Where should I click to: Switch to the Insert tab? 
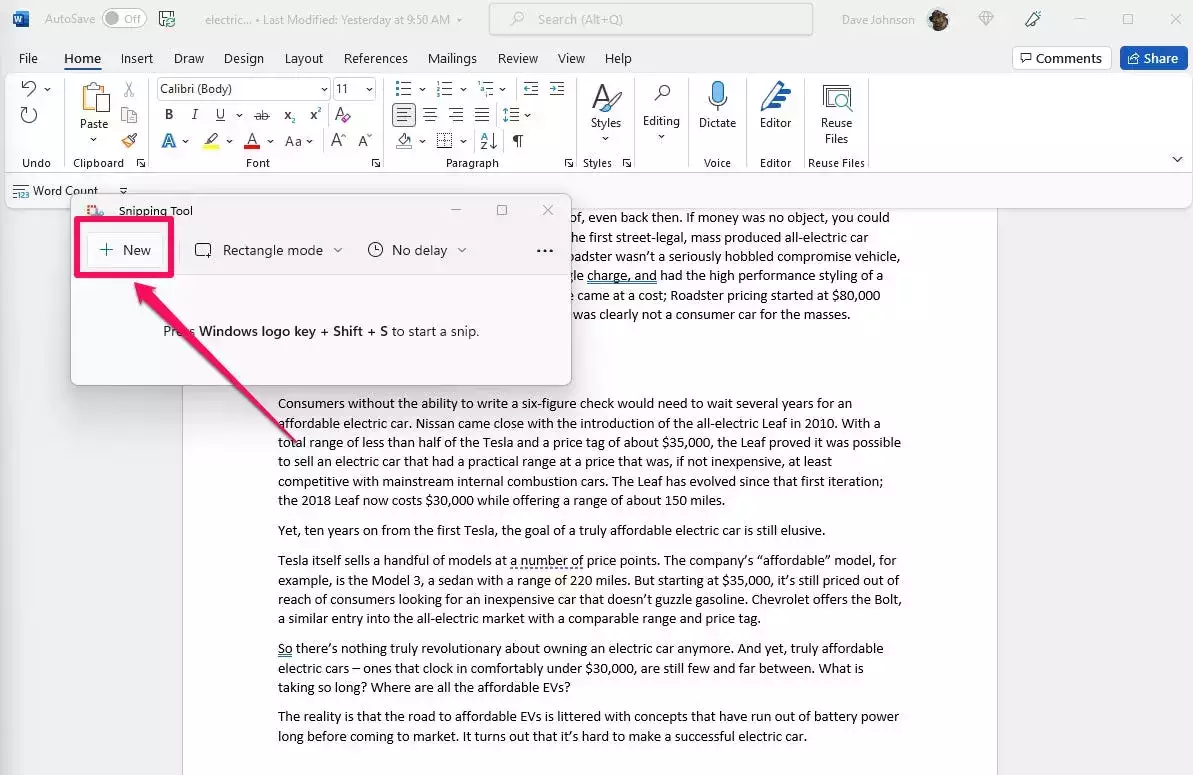137,59
